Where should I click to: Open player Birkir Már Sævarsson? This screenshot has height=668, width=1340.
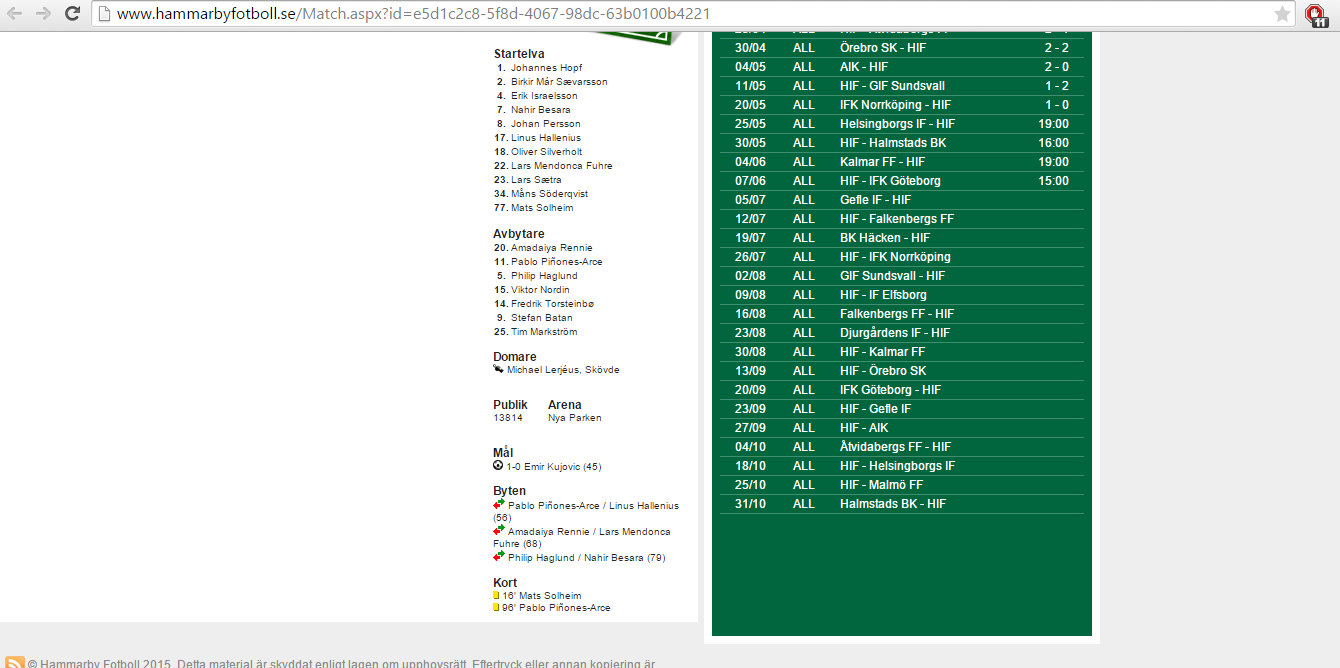559,82
